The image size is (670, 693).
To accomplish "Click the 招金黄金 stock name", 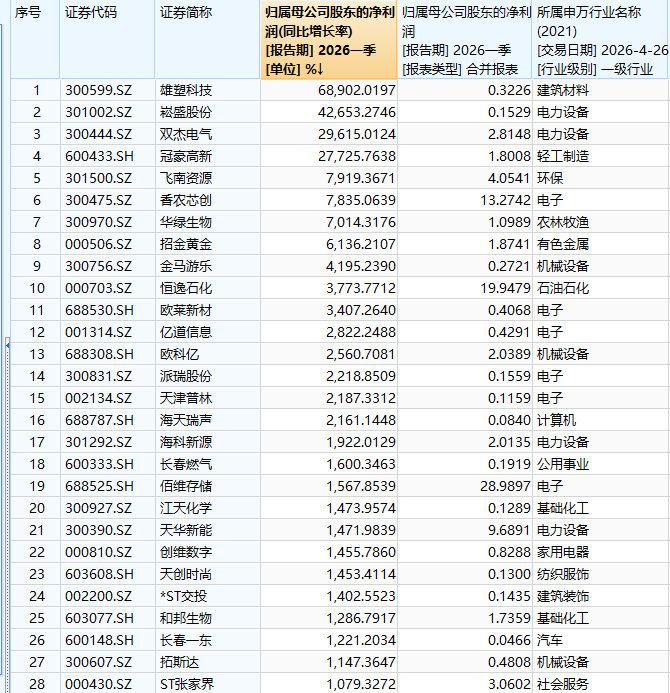I will 186,244.
